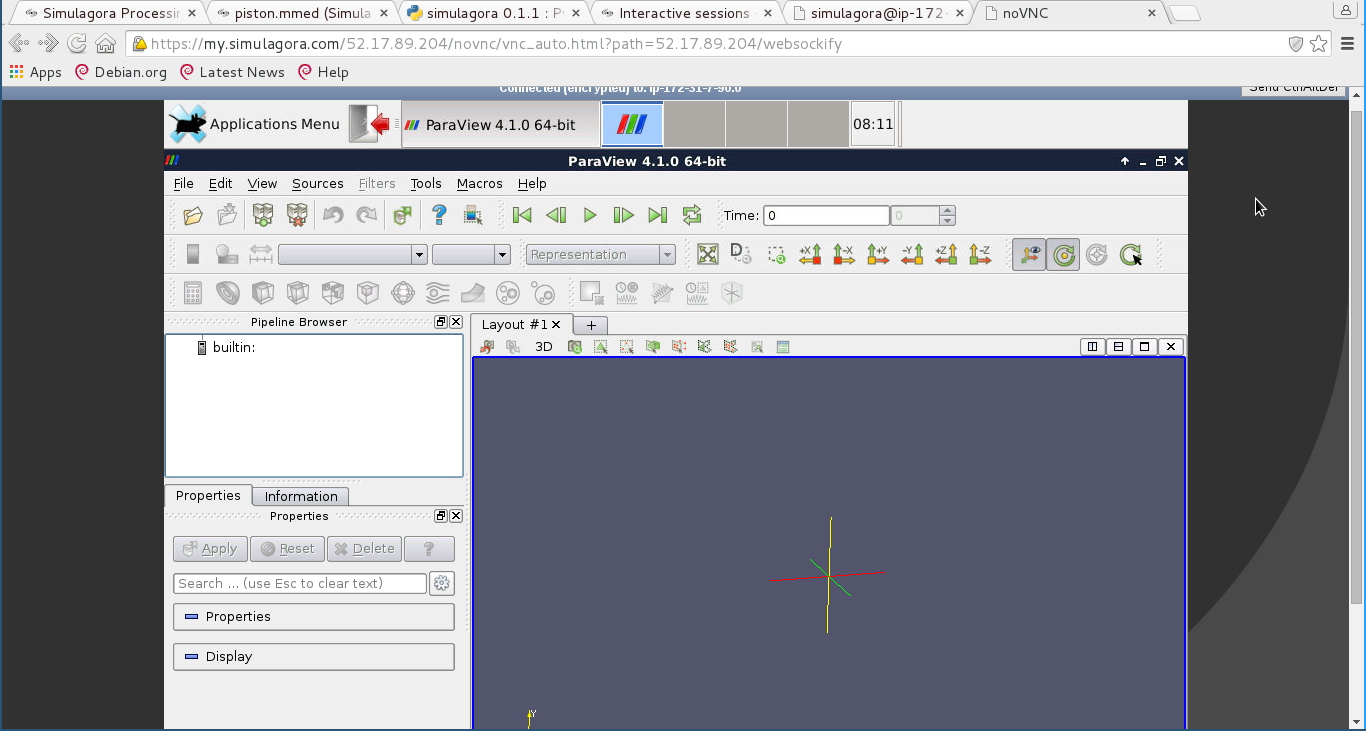The image size is (1366, 731).
Task: Set view direction to -X
Action: click(844, 255)
